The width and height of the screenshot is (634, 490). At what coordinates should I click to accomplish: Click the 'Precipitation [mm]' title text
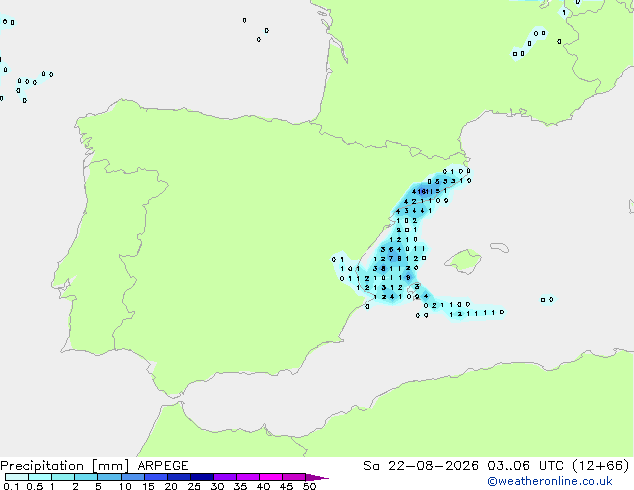[65, 466]
